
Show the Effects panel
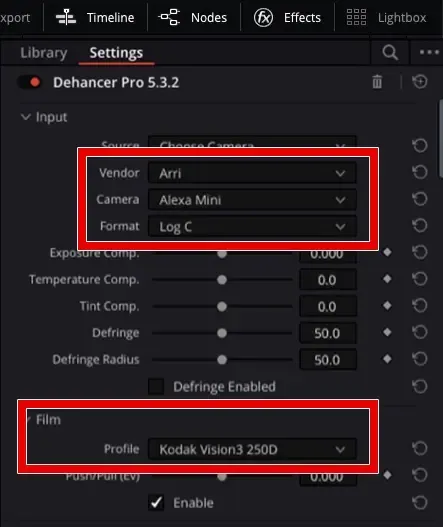coord(287,17)
